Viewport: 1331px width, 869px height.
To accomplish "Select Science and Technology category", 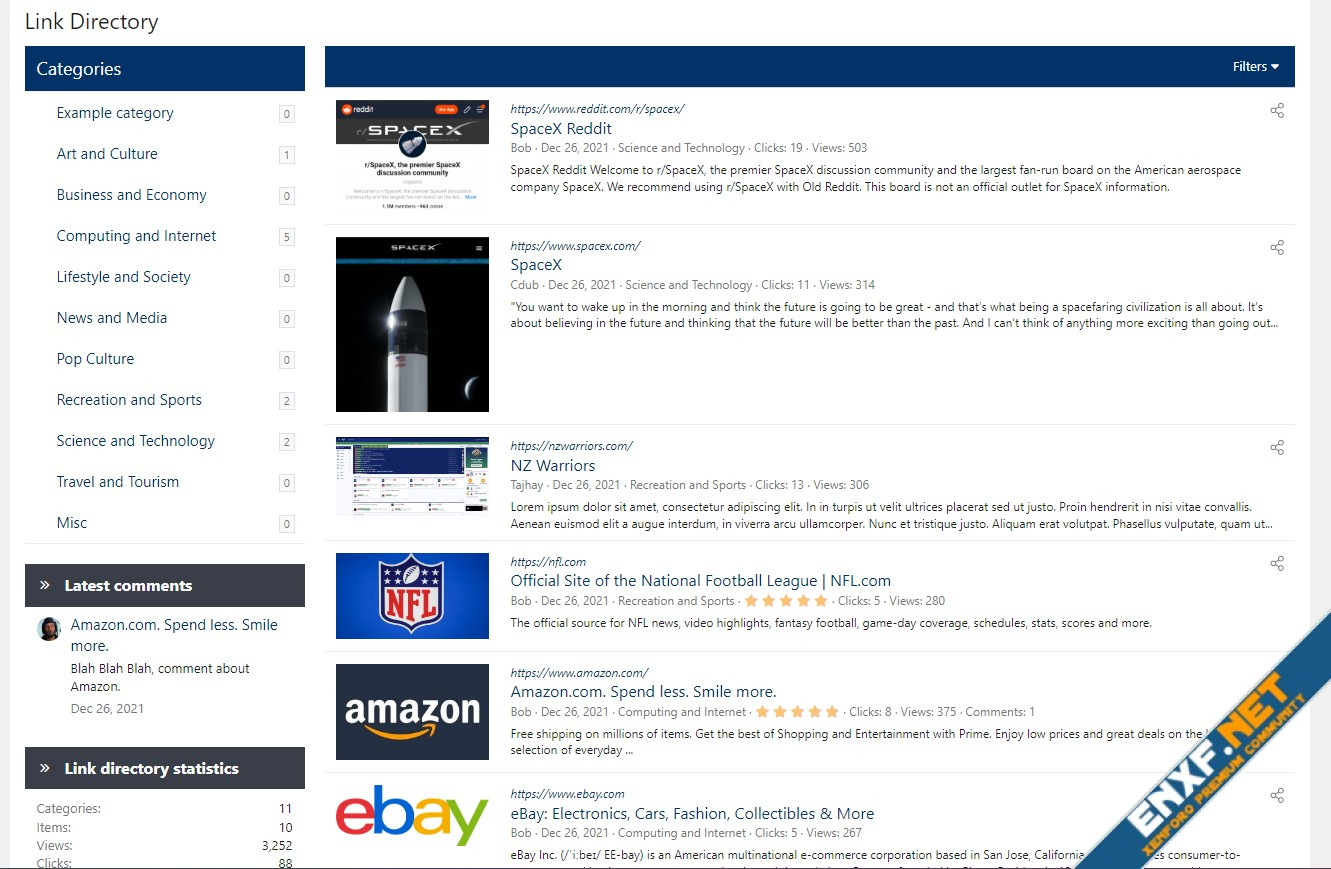I will [x=135, y=441].
